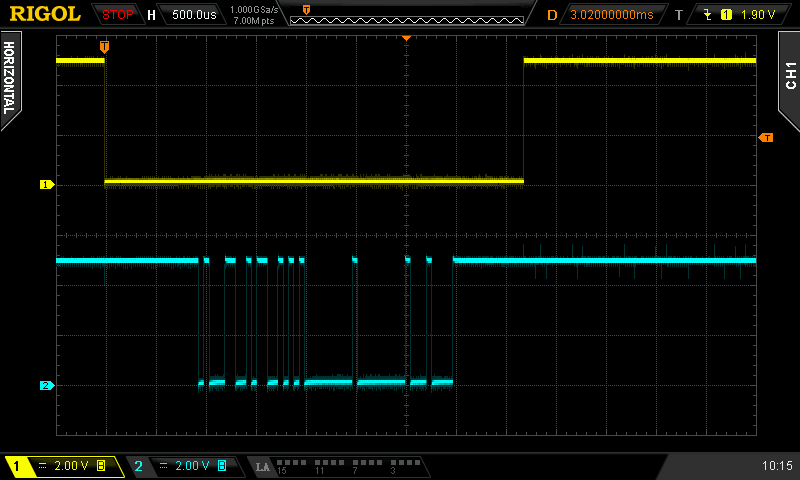
Task: Click logic analyzer channel group 7
Action: coord(367,466)
